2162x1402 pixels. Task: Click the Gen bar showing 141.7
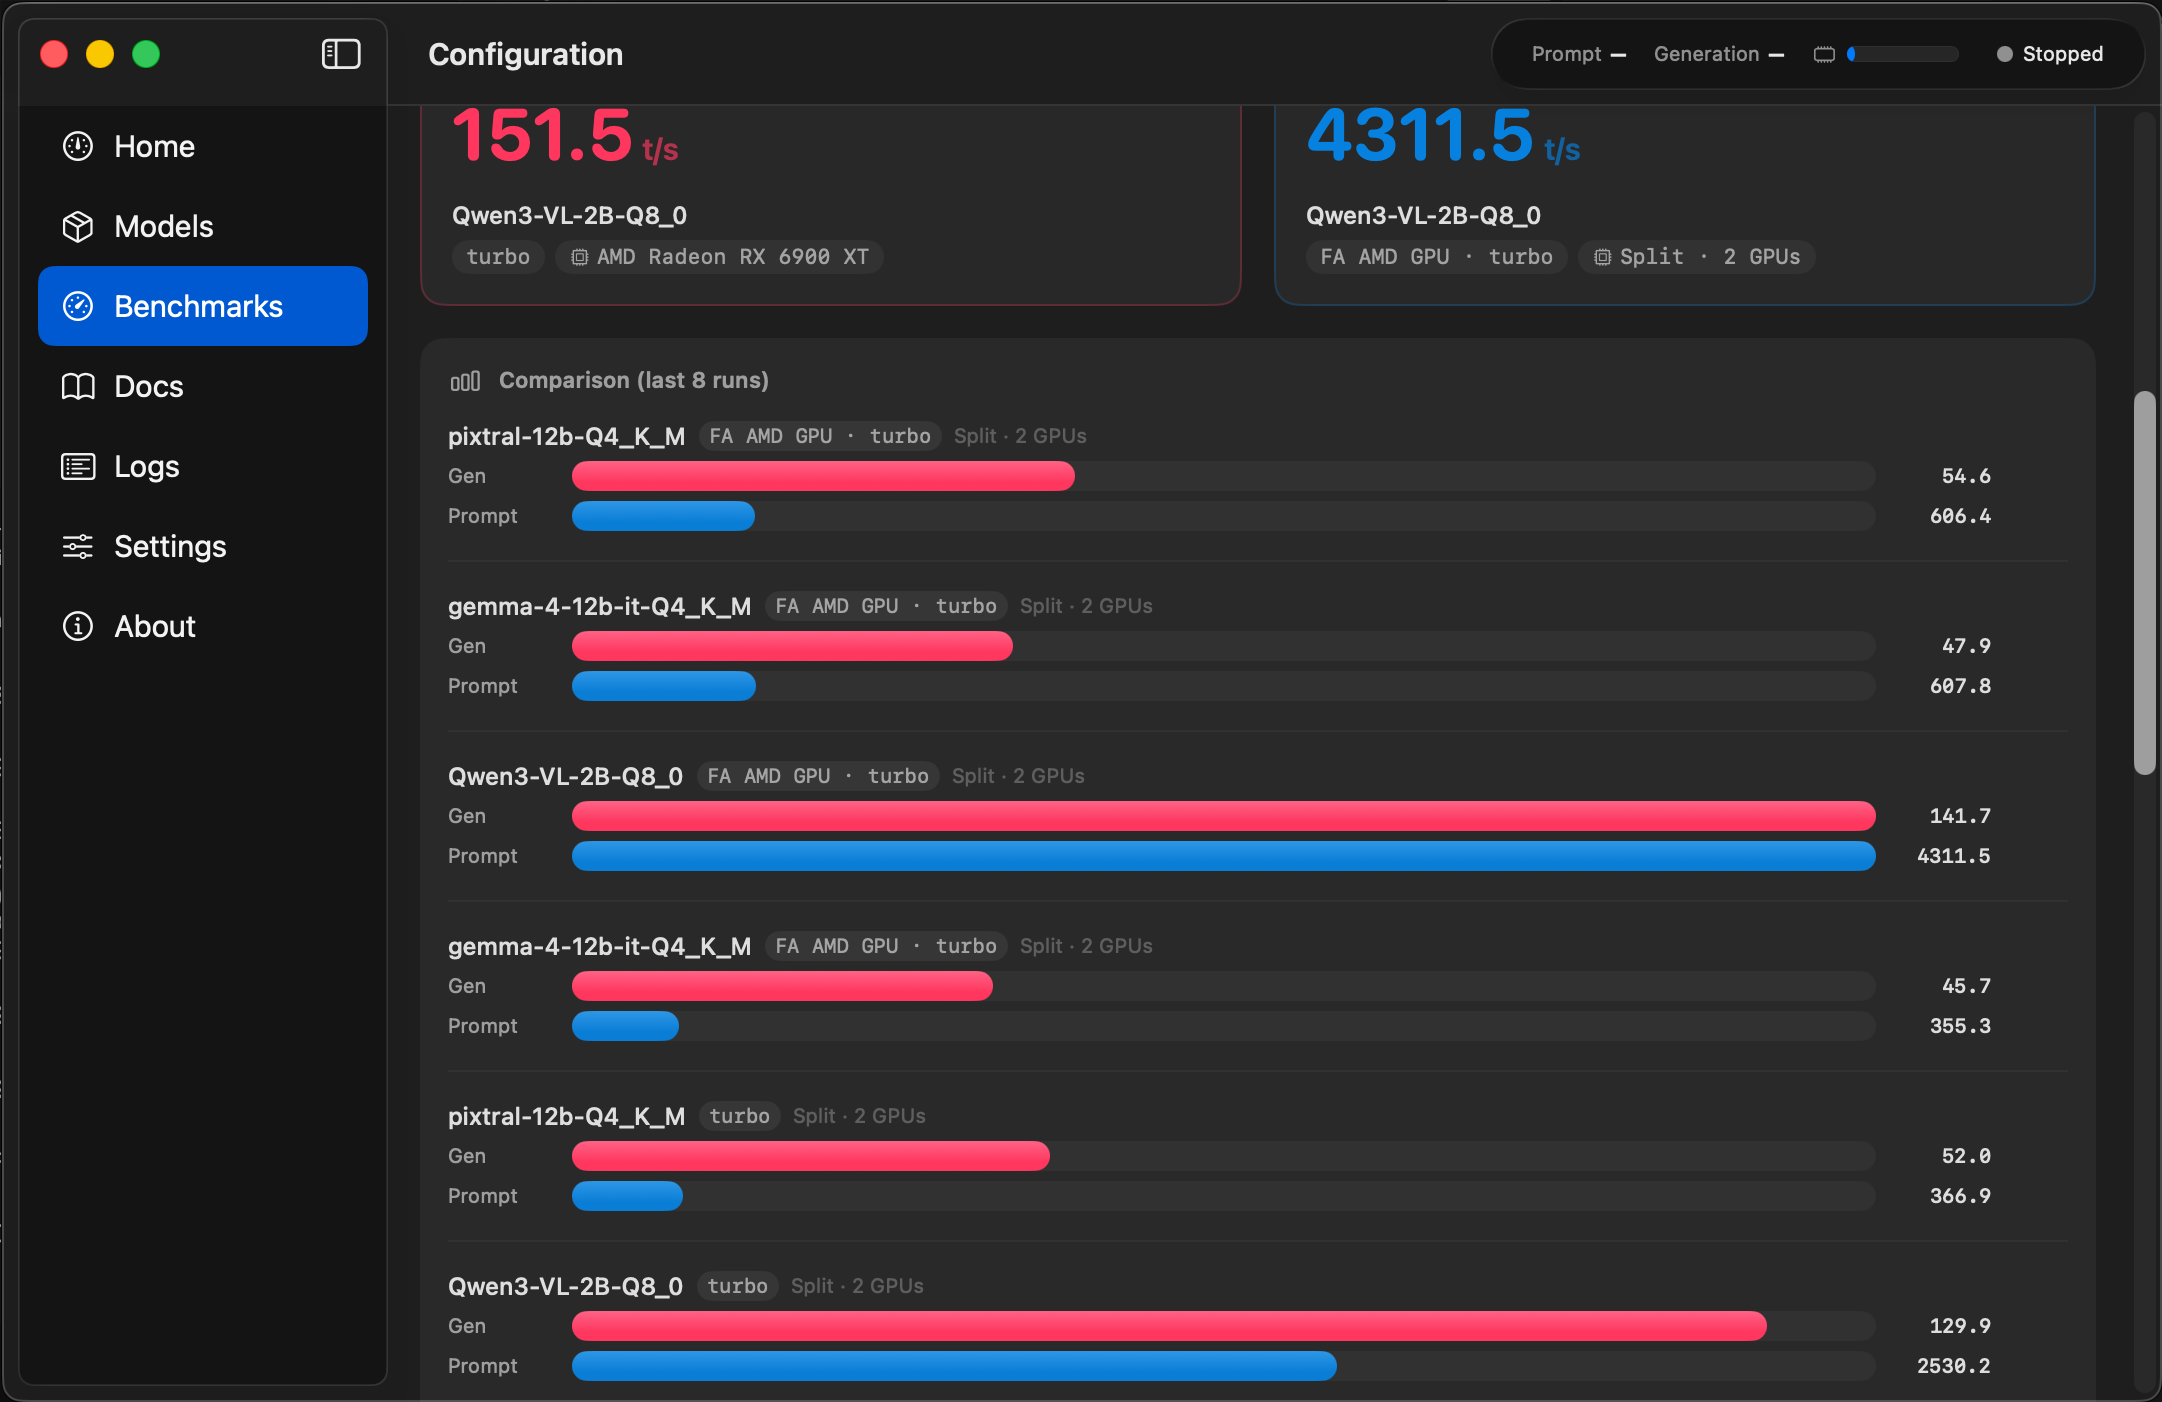[x=1224, y=816]
